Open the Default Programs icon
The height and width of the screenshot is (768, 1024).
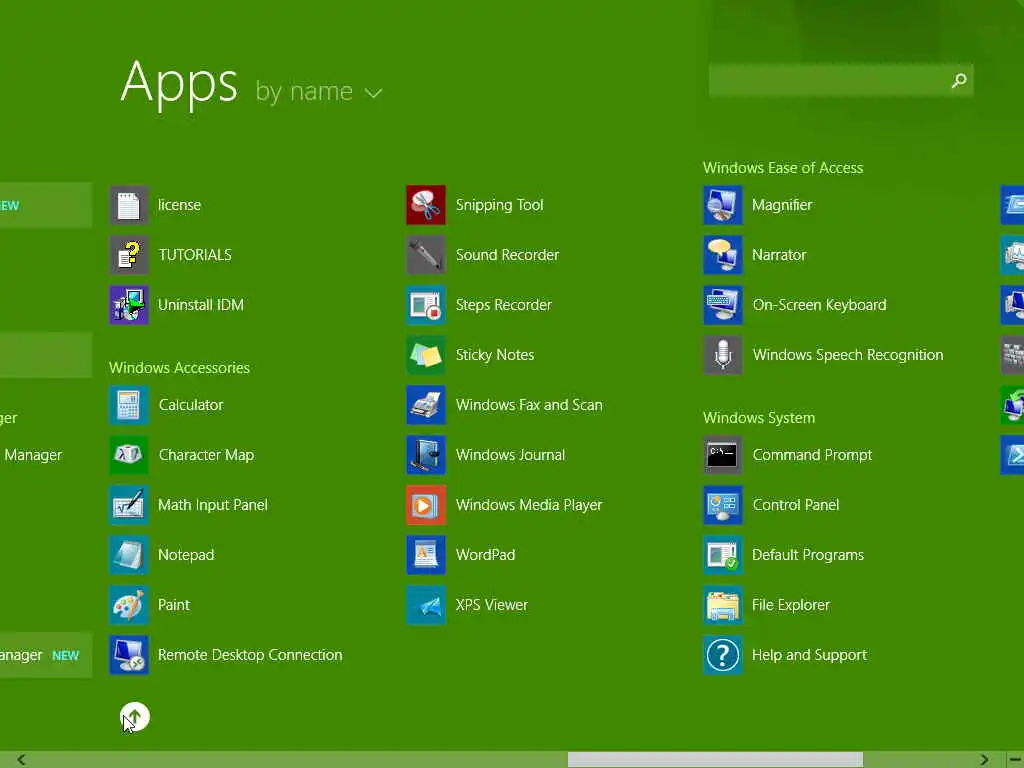723,555
